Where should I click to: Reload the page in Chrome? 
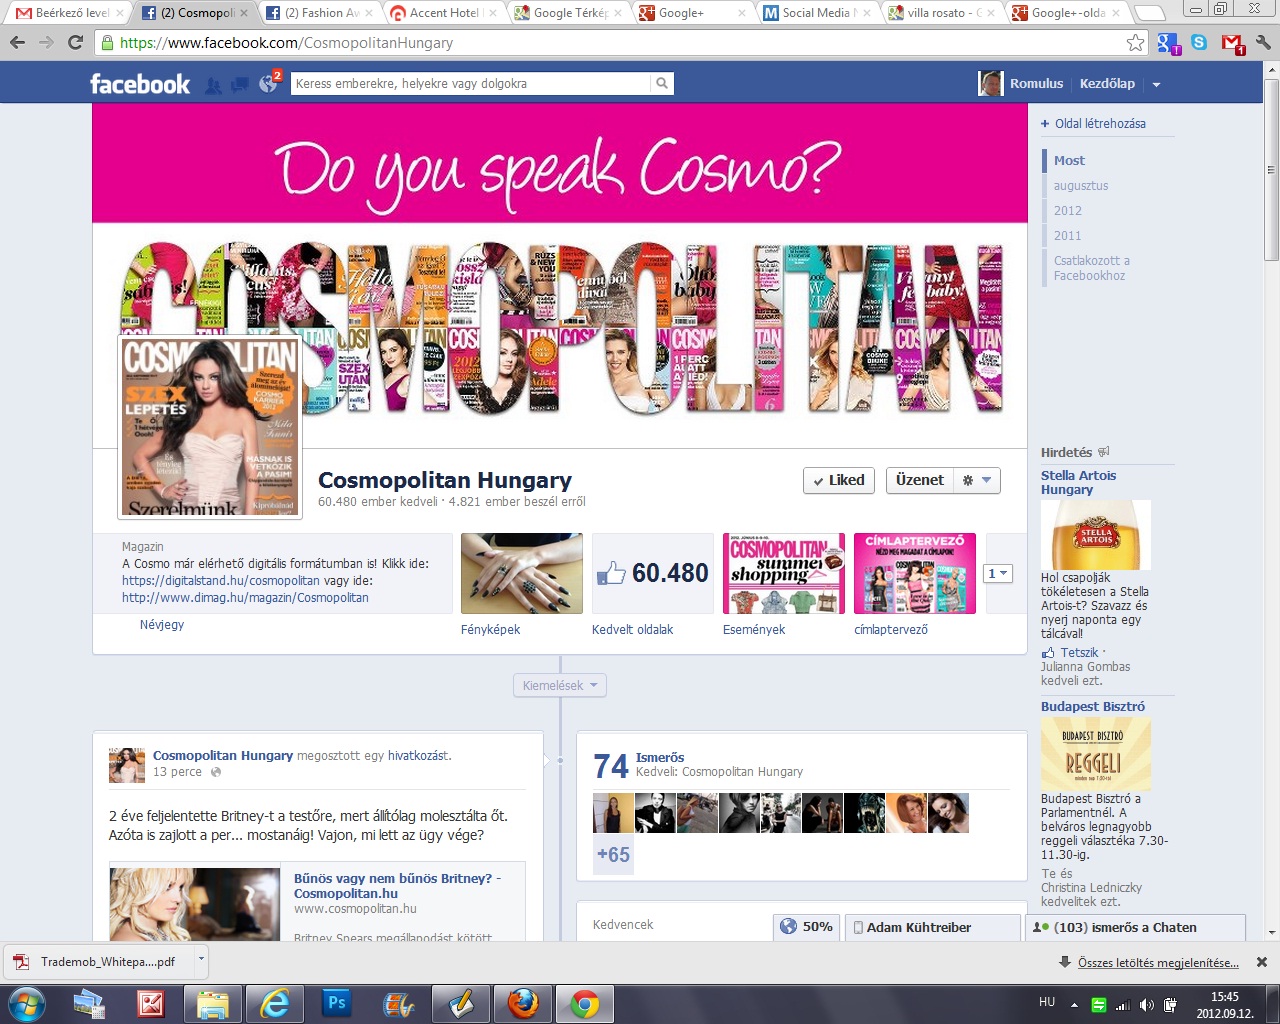pyautogui.click(x=75, y=43)
